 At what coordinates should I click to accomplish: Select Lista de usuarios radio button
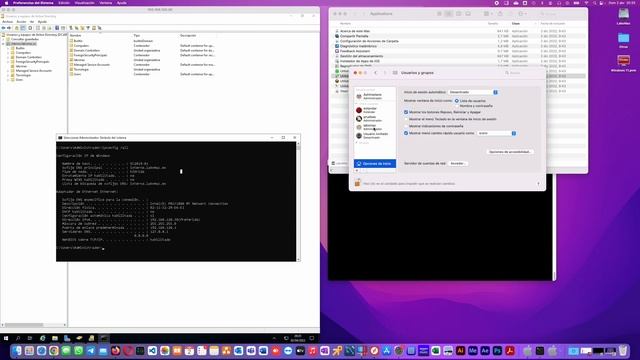click(457, 100)
